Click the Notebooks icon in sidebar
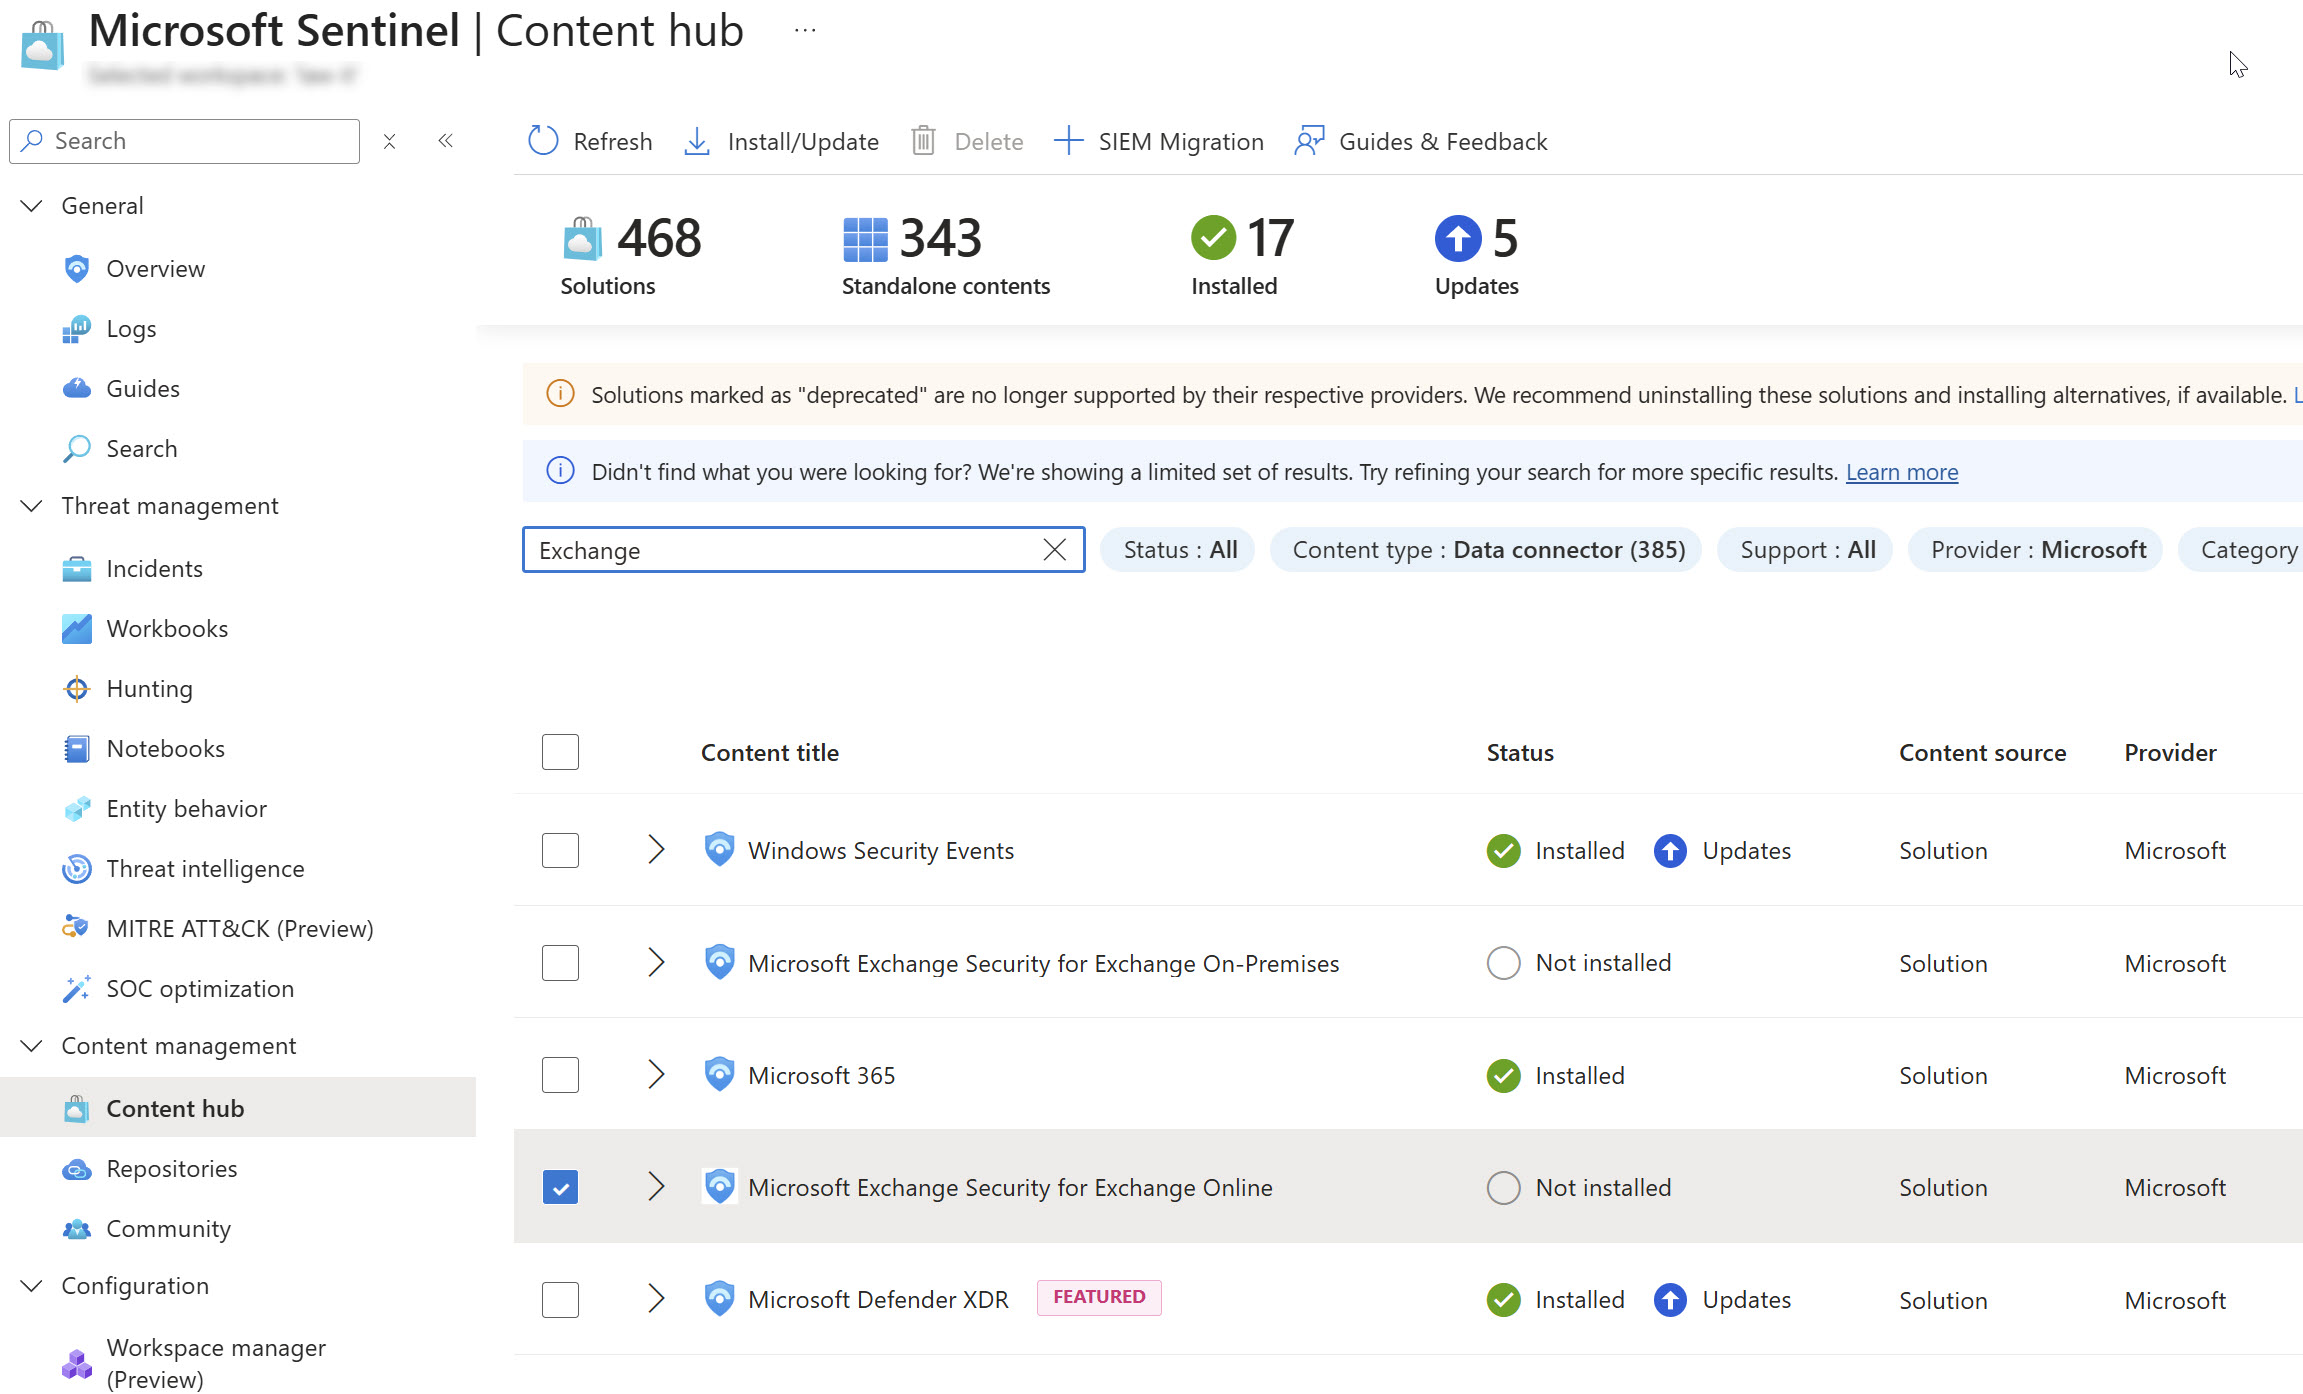 (x=77, y=749)
